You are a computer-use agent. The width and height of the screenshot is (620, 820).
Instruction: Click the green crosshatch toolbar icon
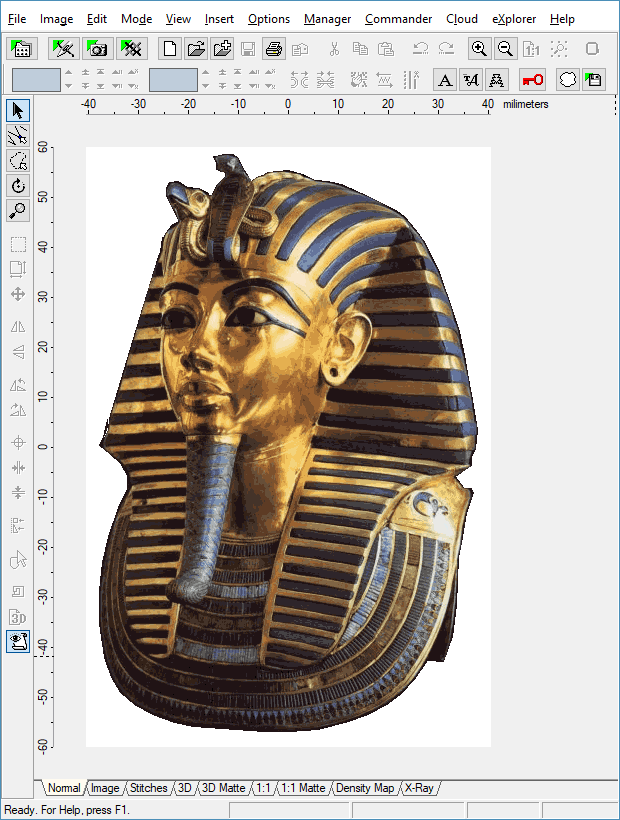(131, 49)
